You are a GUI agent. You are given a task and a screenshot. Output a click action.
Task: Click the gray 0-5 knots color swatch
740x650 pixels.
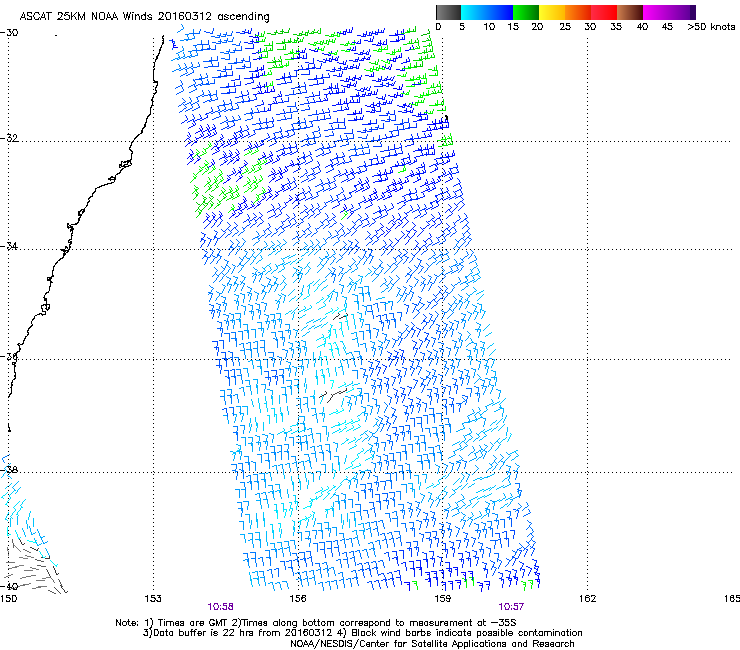(x=448, y=12)
